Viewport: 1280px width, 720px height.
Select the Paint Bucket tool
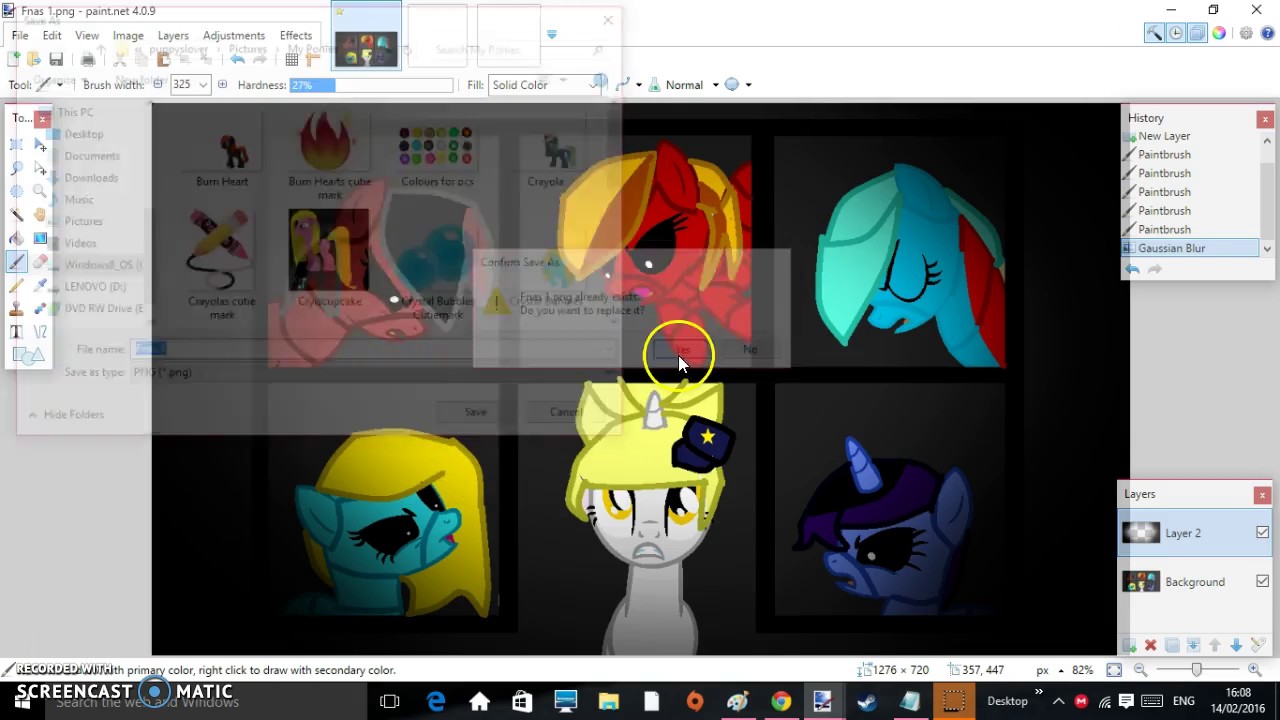pyautogui.click(x=17, y=238)
